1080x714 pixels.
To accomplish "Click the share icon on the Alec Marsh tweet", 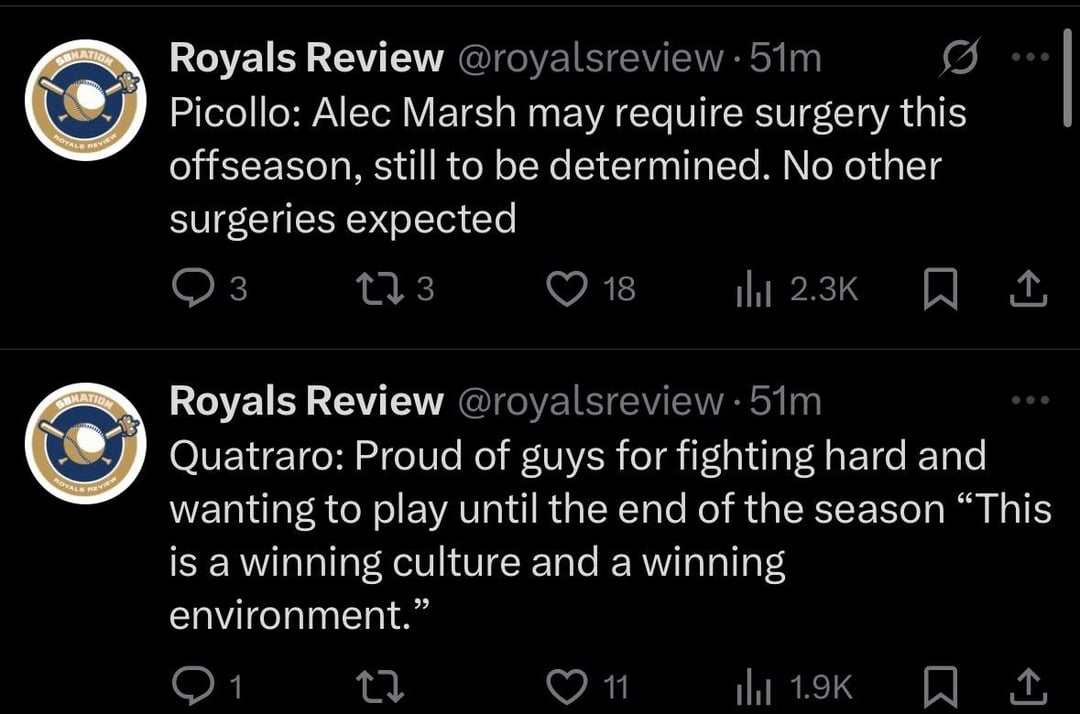I will [1028, 288].
